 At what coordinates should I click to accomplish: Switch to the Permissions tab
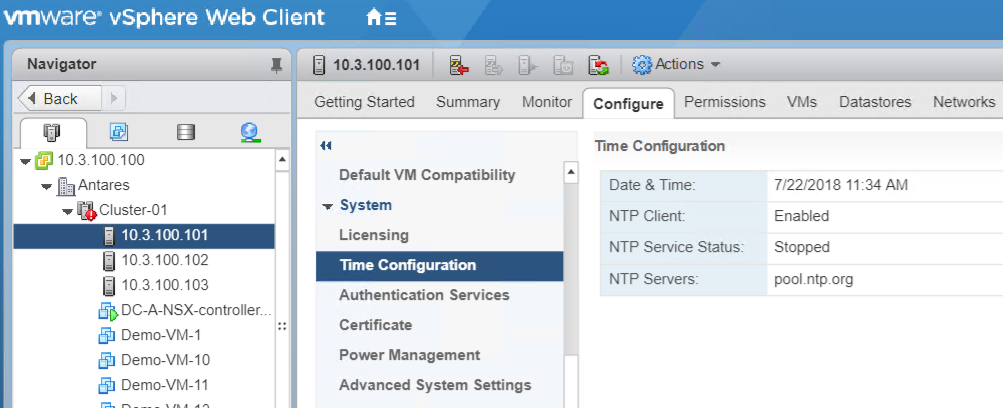[x=725, y=102]
